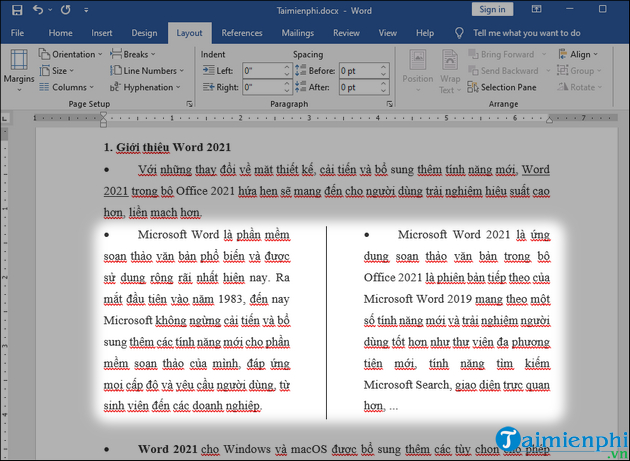
Task: Open the Columns menu
Action: pos(66,87)
